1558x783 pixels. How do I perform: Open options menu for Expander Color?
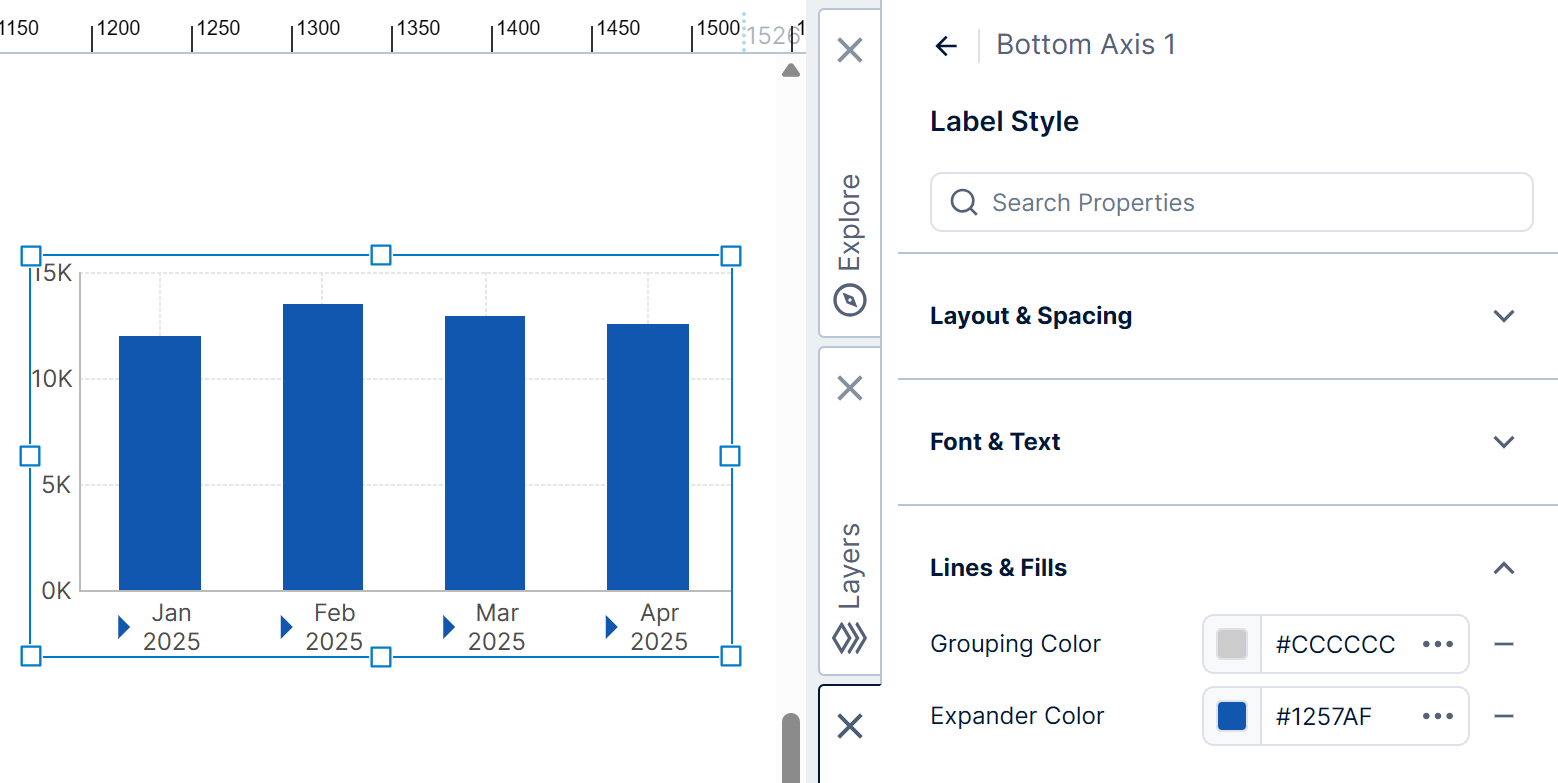click(x=1437, y=716)
